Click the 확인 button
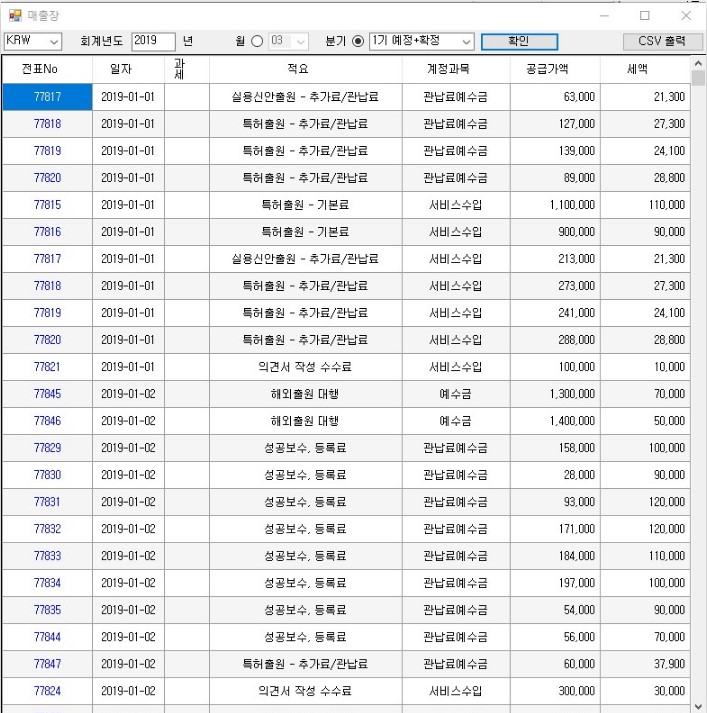The image size is (707, 713). [x=519, y=41]
